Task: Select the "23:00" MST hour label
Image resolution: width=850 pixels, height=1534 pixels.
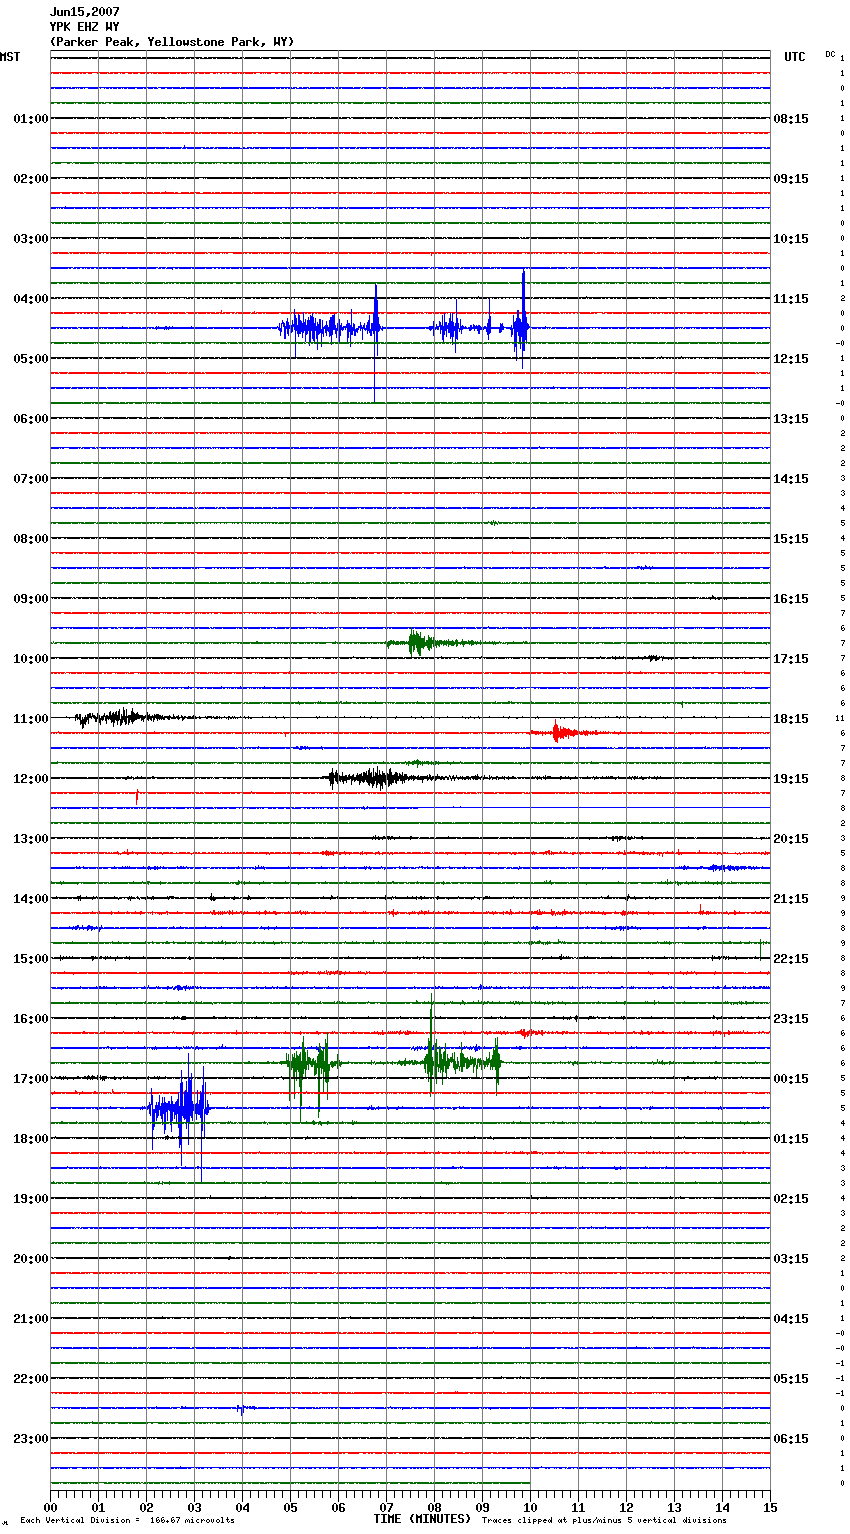Action: [x=31, y=1439]
